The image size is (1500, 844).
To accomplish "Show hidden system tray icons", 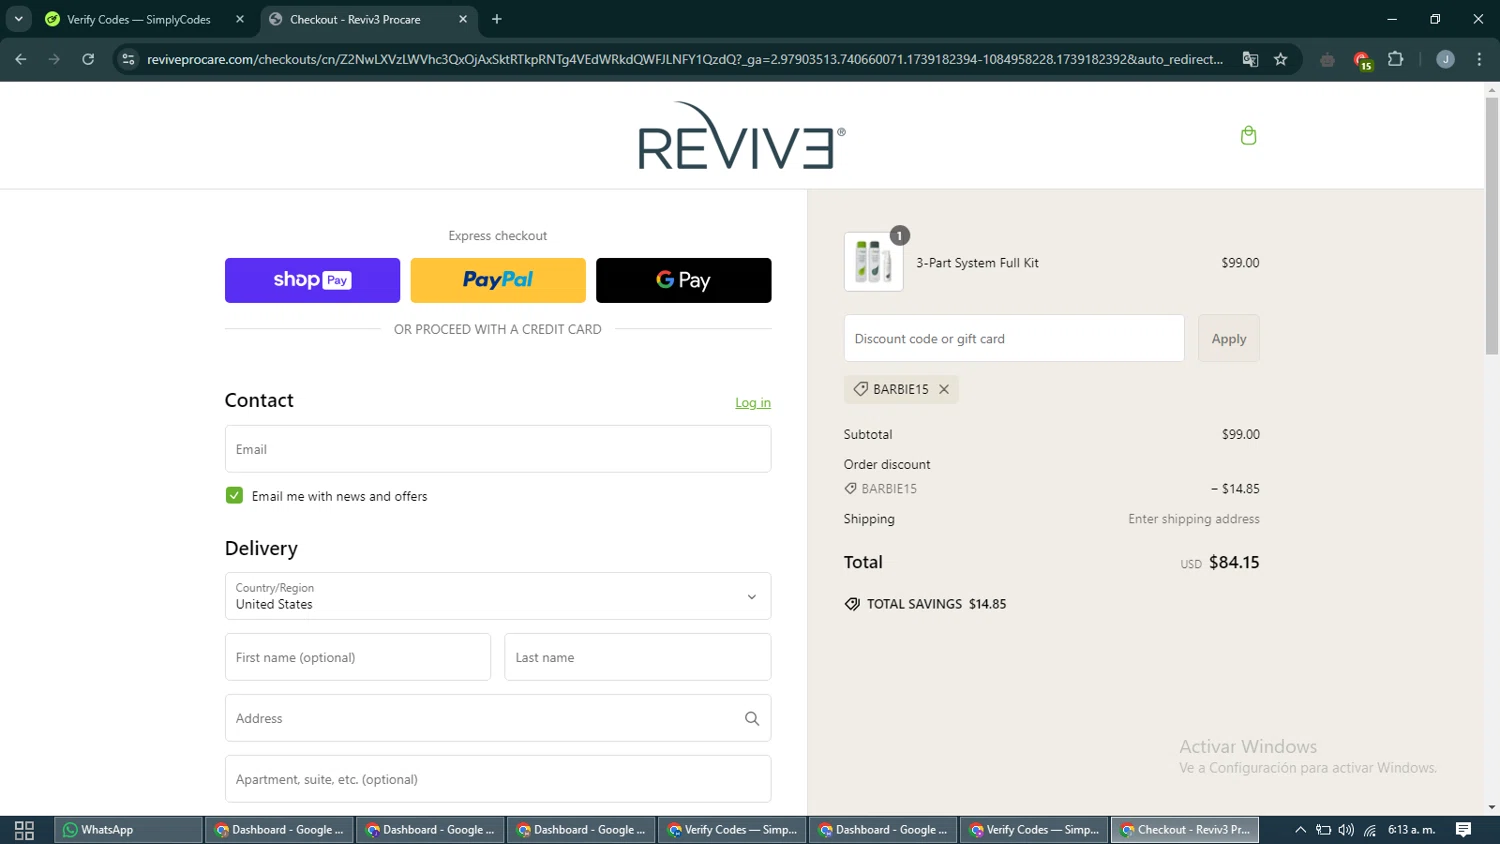I will click(x=1300, y=830).
